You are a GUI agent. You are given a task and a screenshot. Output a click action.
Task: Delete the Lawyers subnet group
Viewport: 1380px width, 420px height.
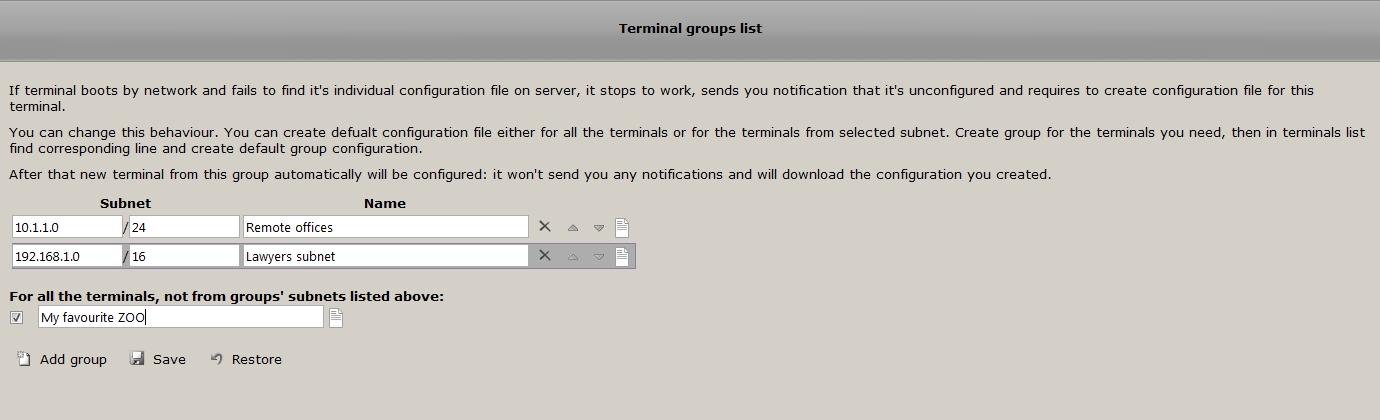[545, 256]
